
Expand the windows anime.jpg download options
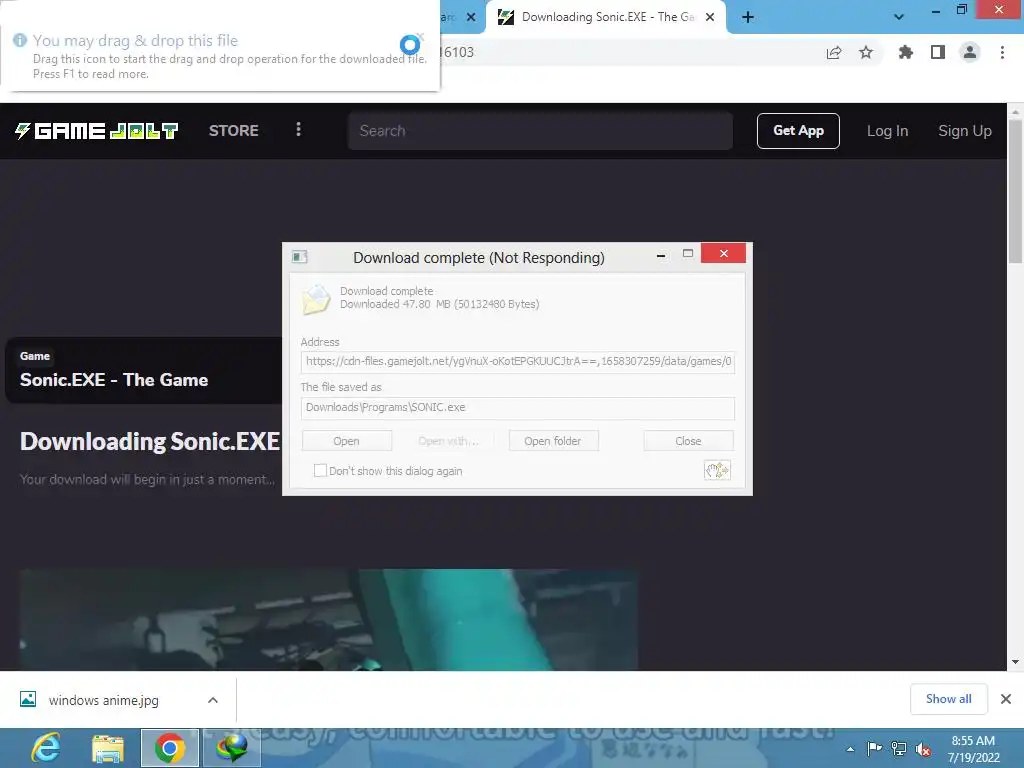pos(213,699)
